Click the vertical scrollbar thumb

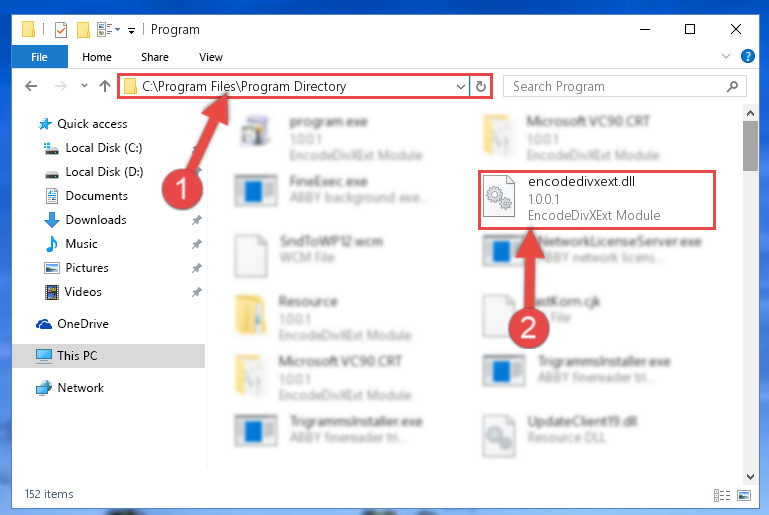point(750,146)
